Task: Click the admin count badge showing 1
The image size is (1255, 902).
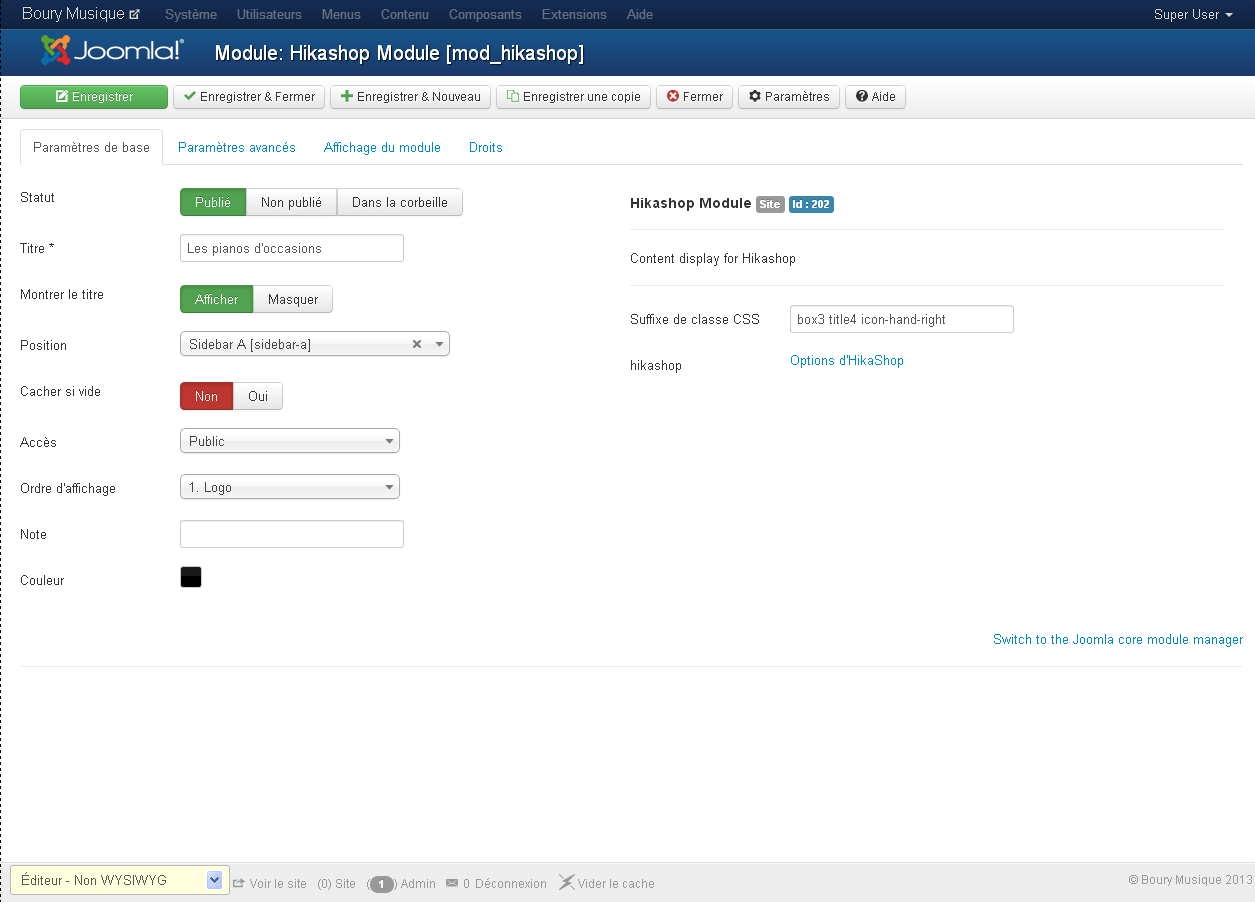Action: point(384,884)
